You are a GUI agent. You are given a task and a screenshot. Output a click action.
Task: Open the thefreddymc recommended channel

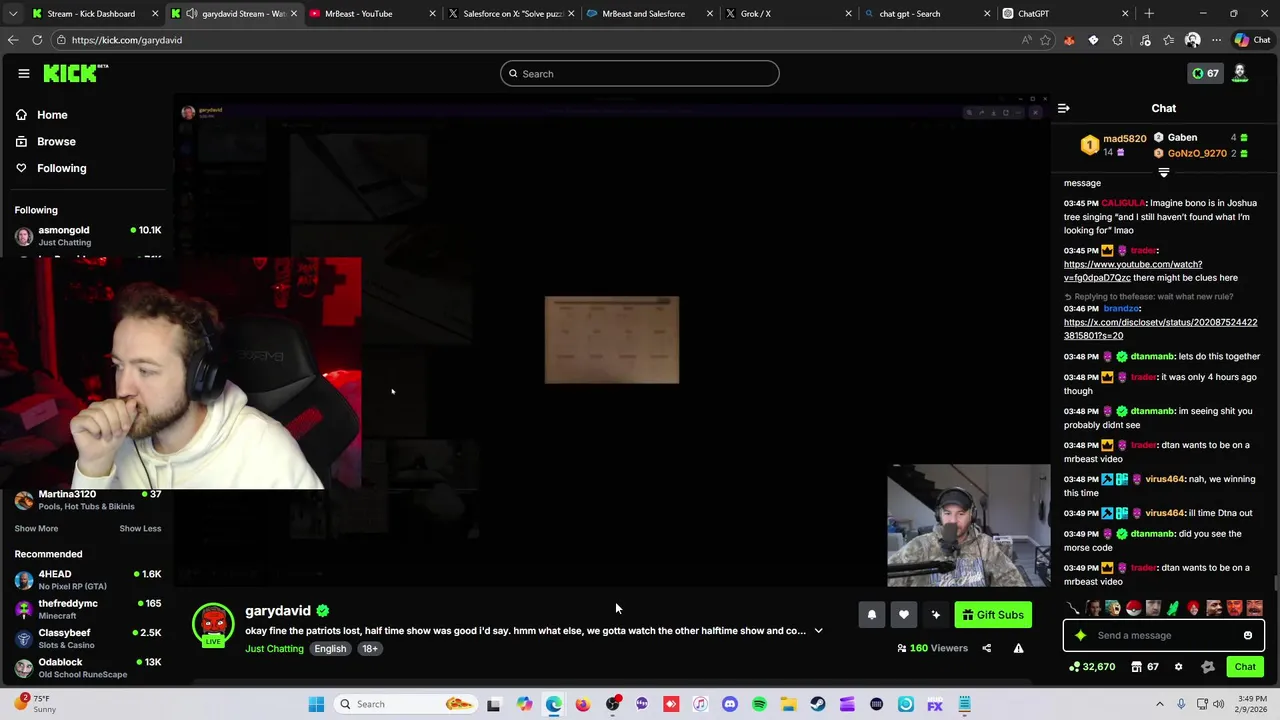tap(88, 609)
